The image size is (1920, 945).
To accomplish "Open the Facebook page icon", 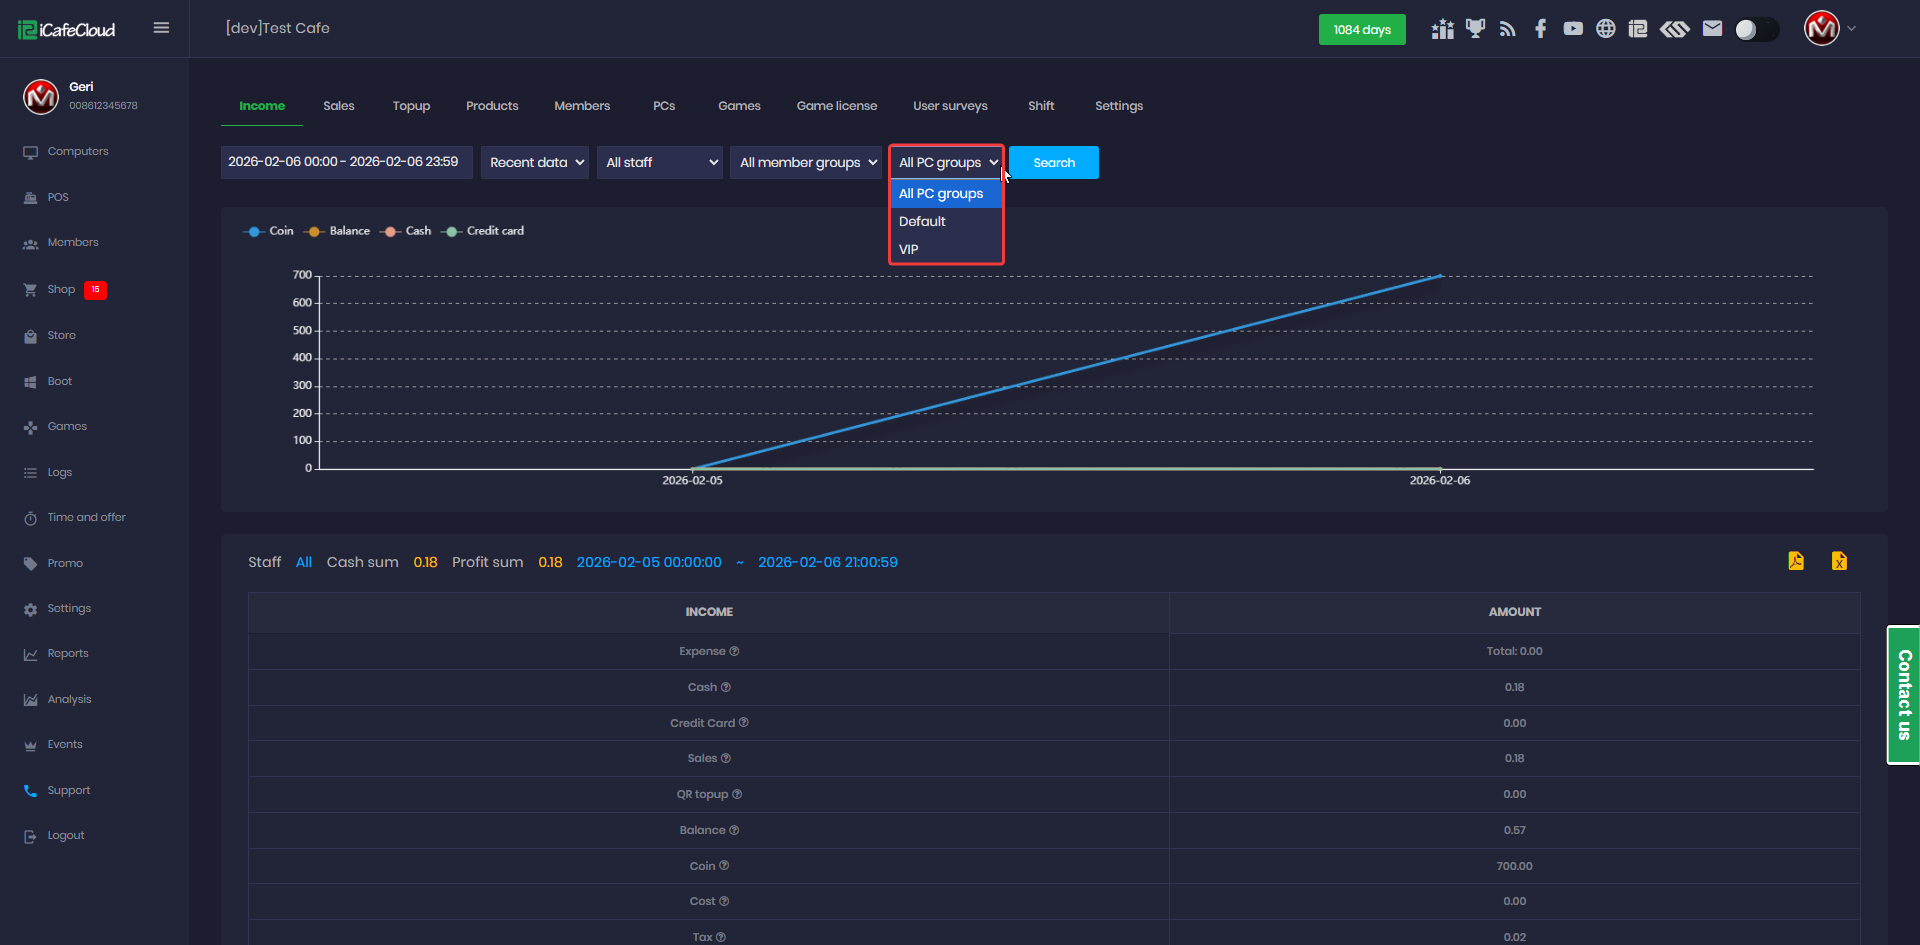I will tap(1540, 29).
